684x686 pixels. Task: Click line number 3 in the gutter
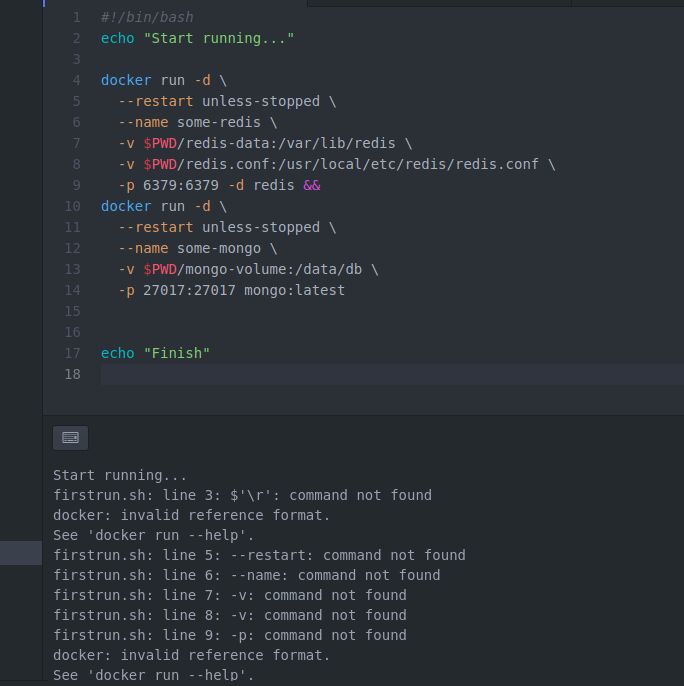click(77, 60)
